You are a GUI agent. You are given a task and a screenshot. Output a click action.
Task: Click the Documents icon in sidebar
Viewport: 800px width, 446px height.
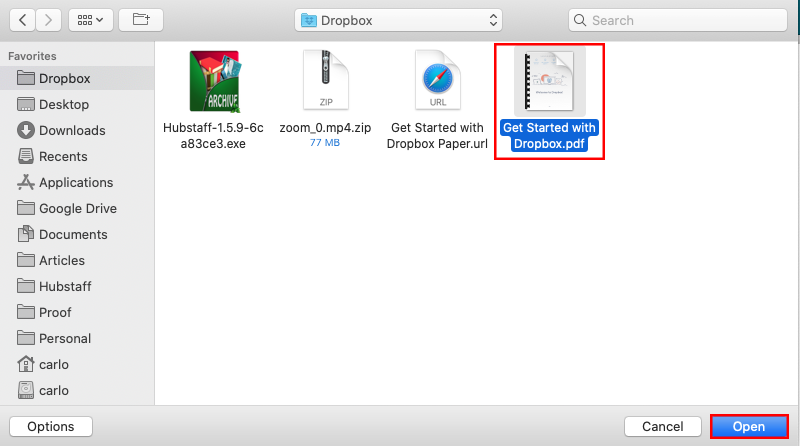pos(26,234)
